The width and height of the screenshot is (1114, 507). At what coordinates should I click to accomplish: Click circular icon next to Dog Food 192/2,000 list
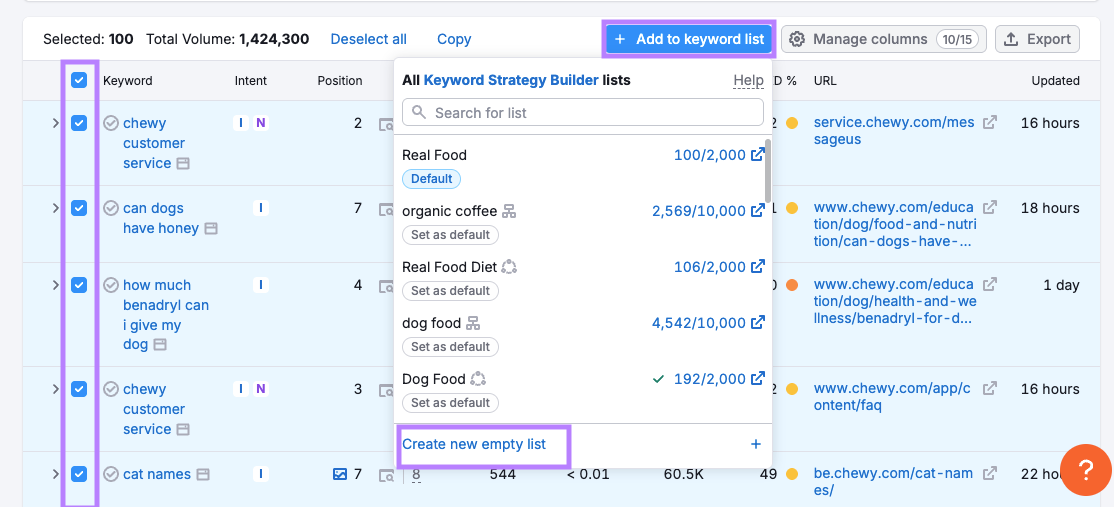[x=478, y=378]
